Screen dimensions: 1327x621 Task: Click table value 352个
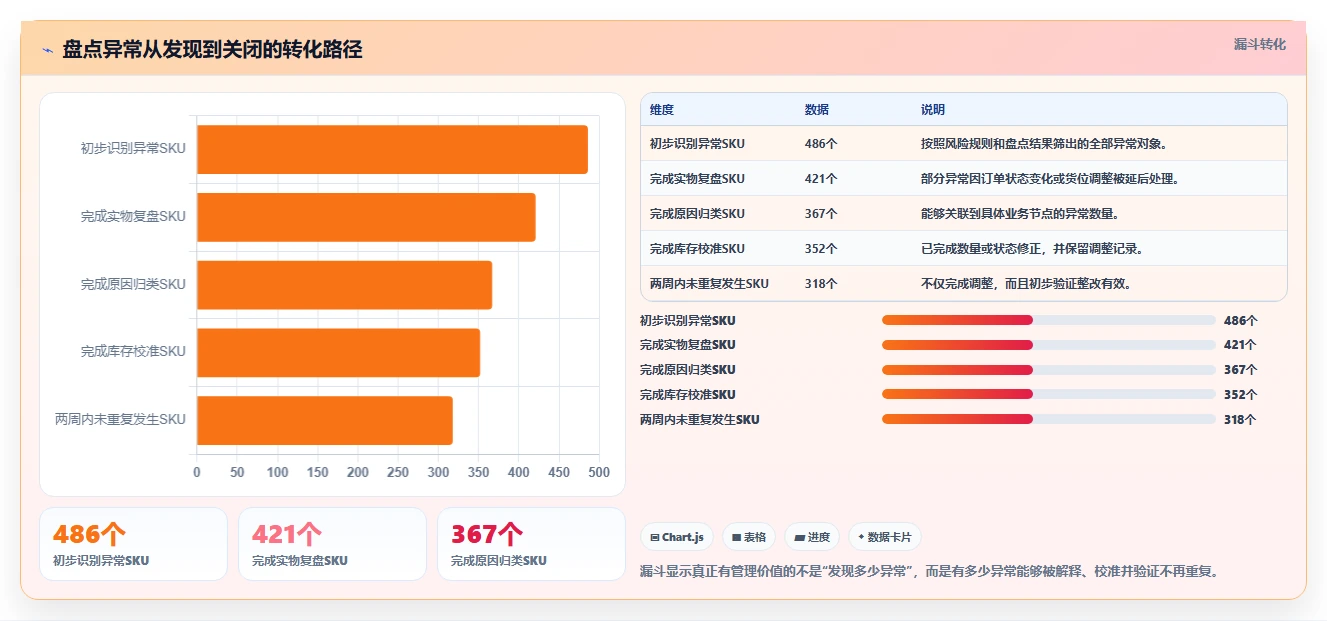(821, 249)
